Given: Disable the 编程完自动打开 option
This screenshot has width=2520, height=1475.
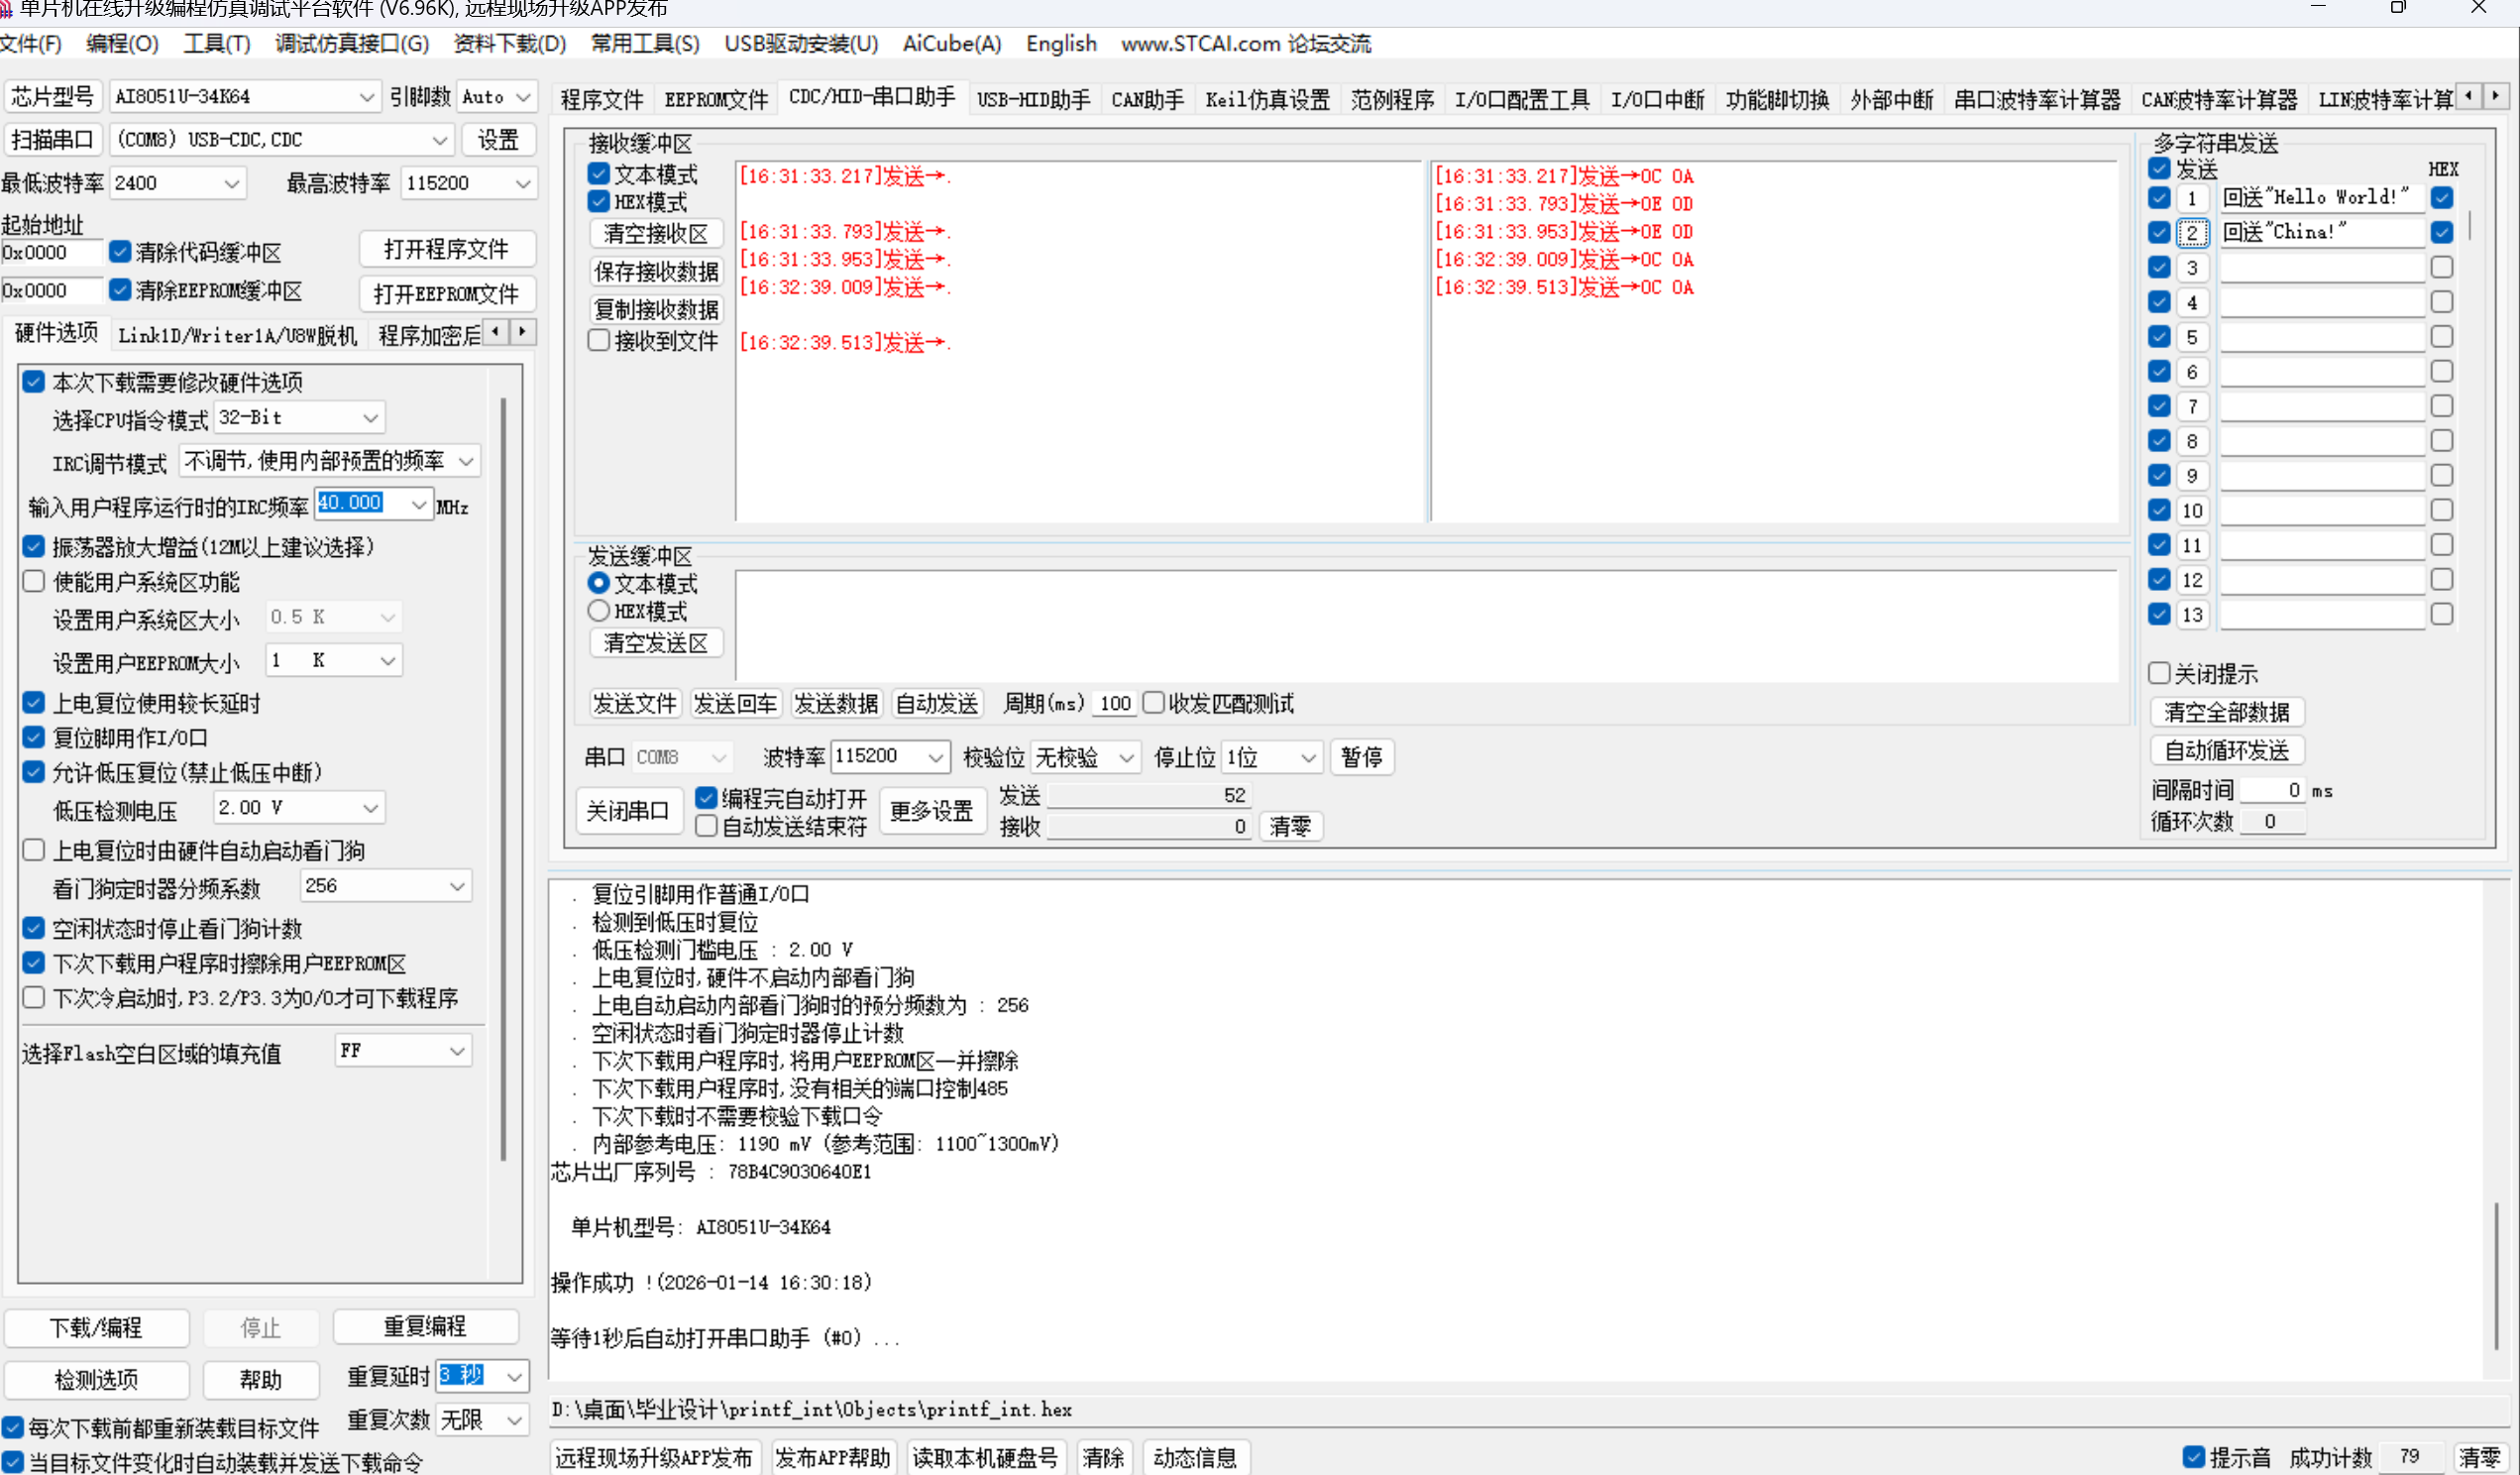Looking at the screenshot, I should 706,798.
